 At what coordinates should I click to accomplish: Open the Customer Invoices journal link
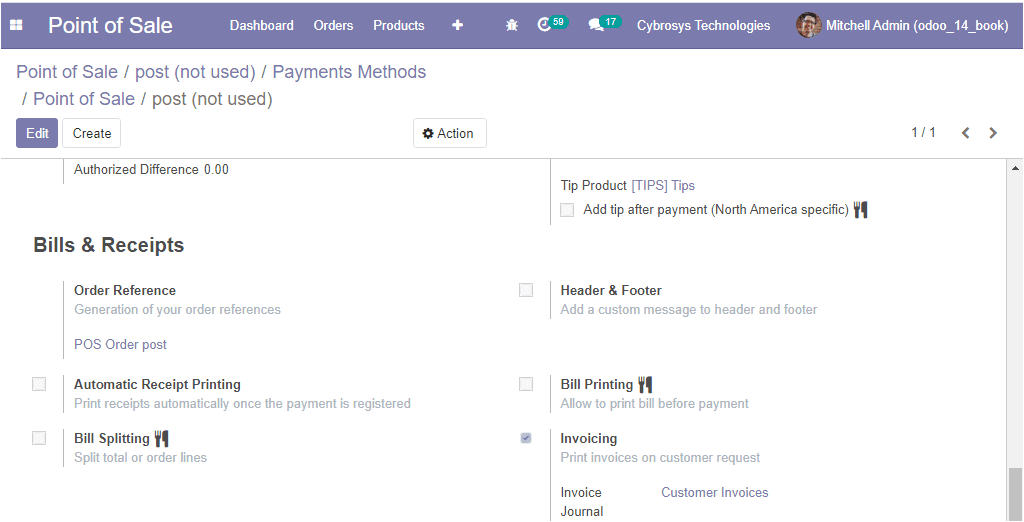point(714,493)
